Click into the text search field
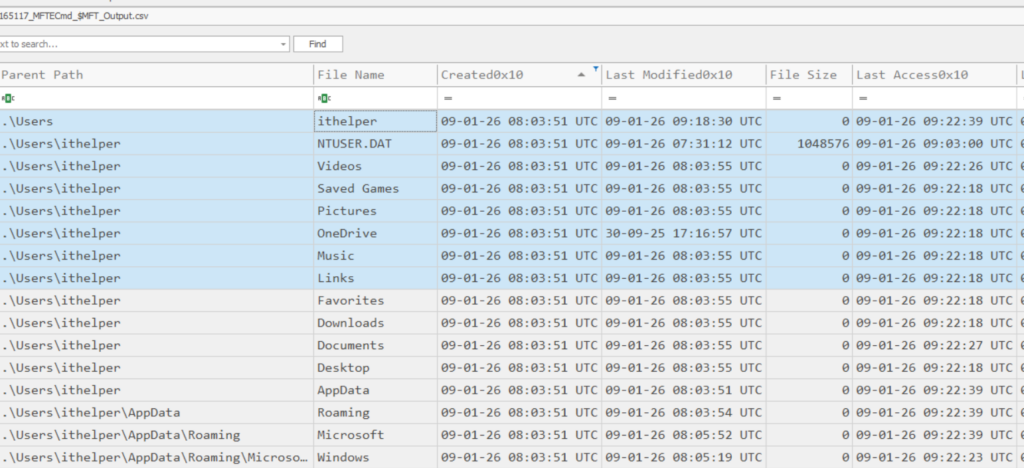The width and height of the screenshot is (1024, 468). tap(140, 44)
